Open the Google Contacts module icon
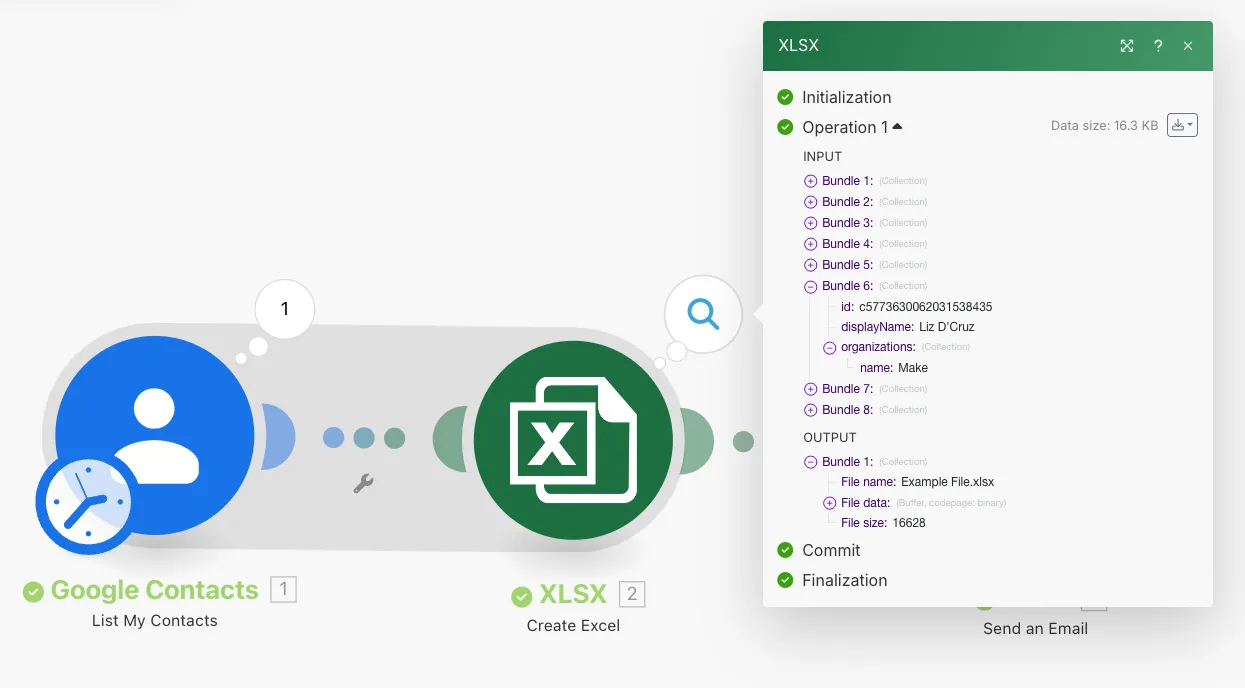The image size is (1245, 688). click(155, 434)
